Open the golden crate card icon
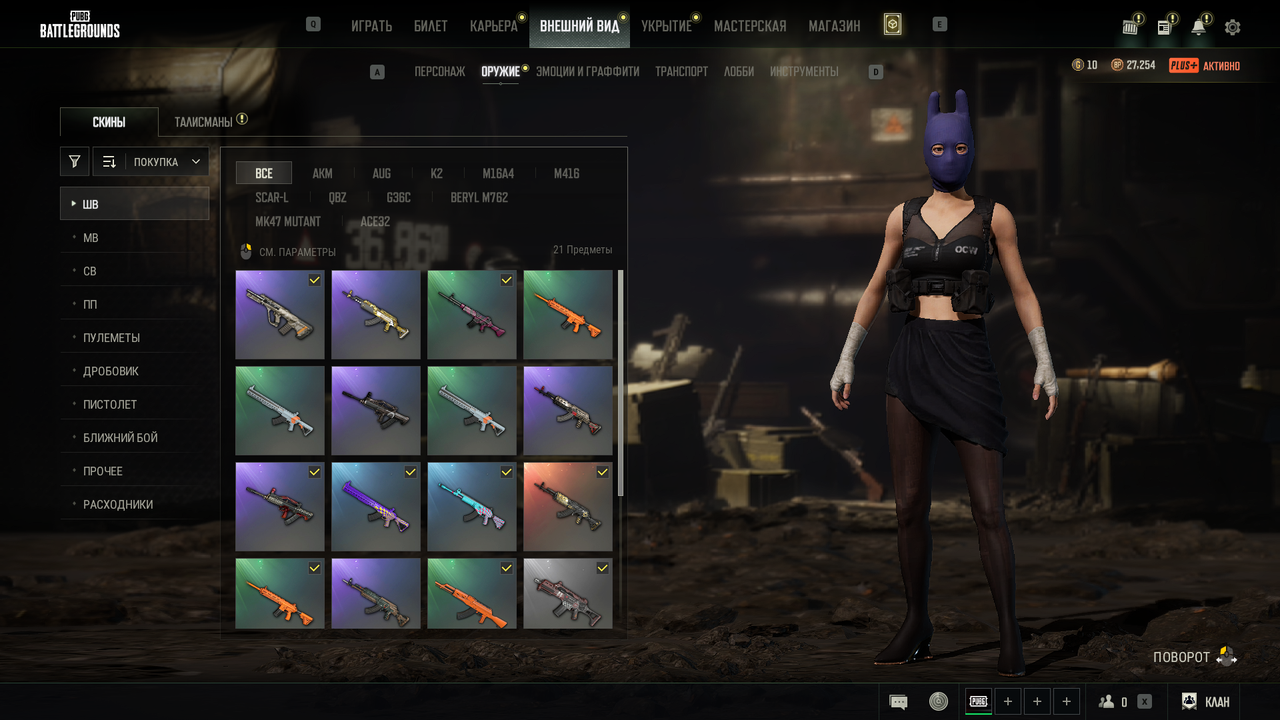This screenshot has height=720, width=1280. (892, 25)
